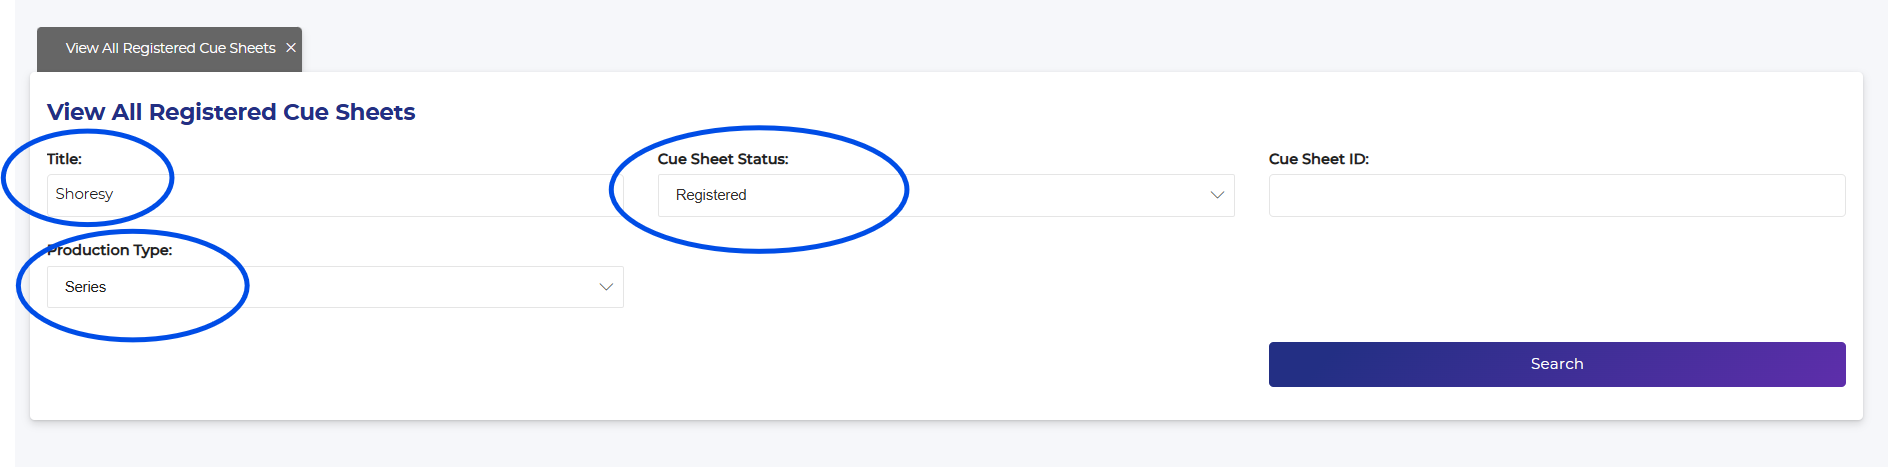This screenshot has width=1888, height=467.
Task: Click the View All Registered Cue Sheets heading
Action: [x=231, y=112]
